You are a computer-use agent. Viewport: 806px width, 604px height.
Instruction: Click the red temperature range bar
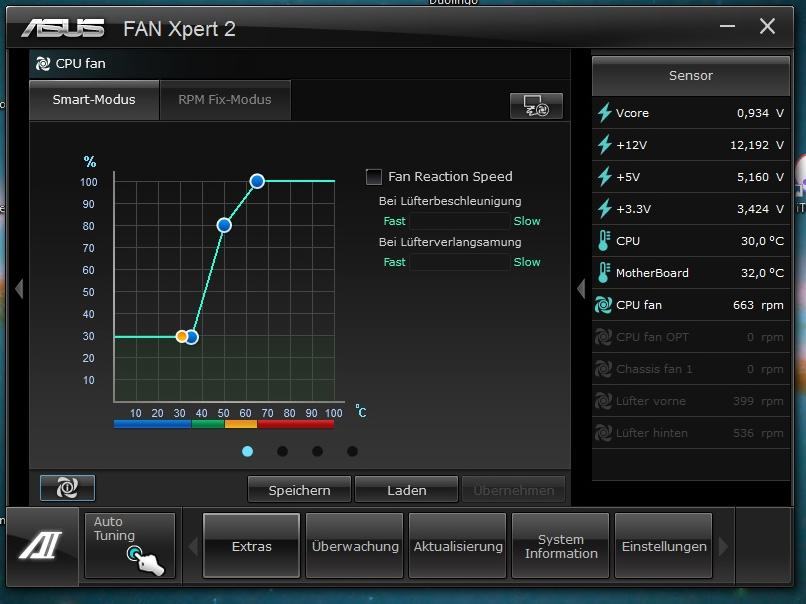296,424
